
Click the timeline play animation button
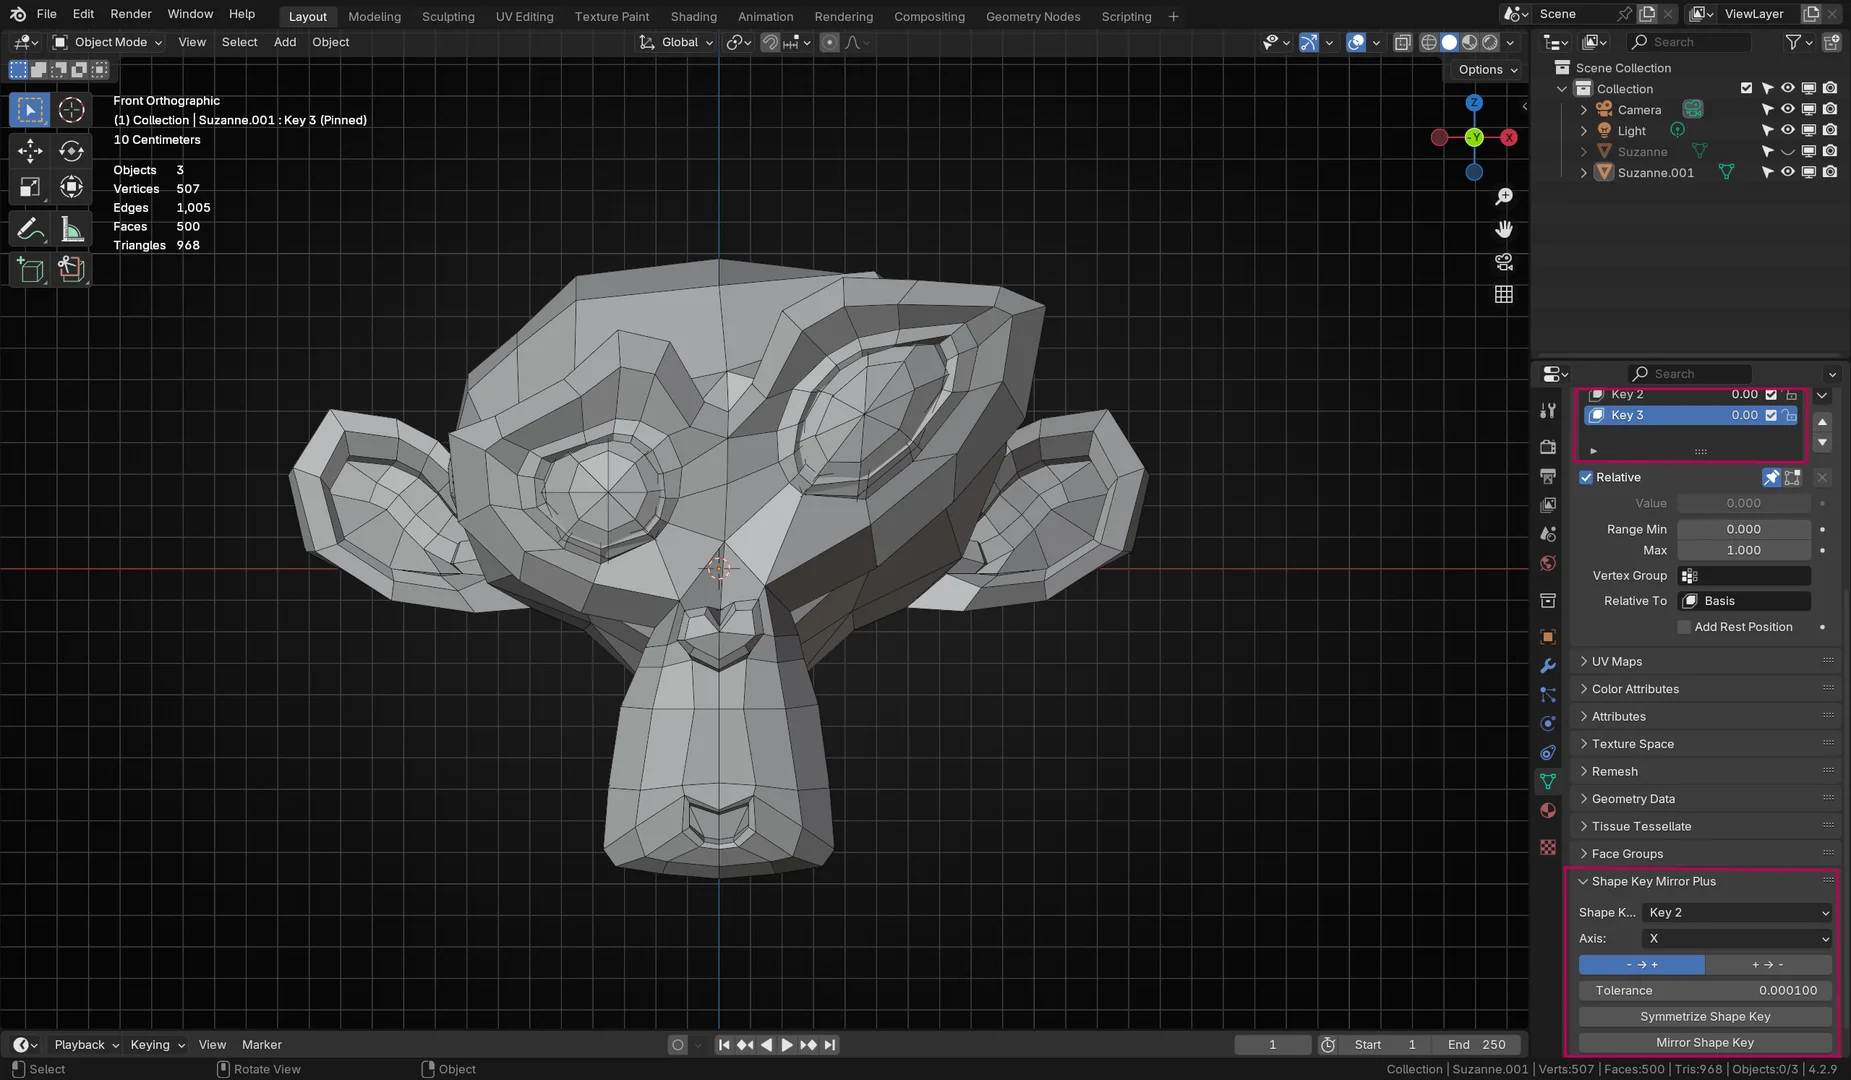coord(786,1045)
